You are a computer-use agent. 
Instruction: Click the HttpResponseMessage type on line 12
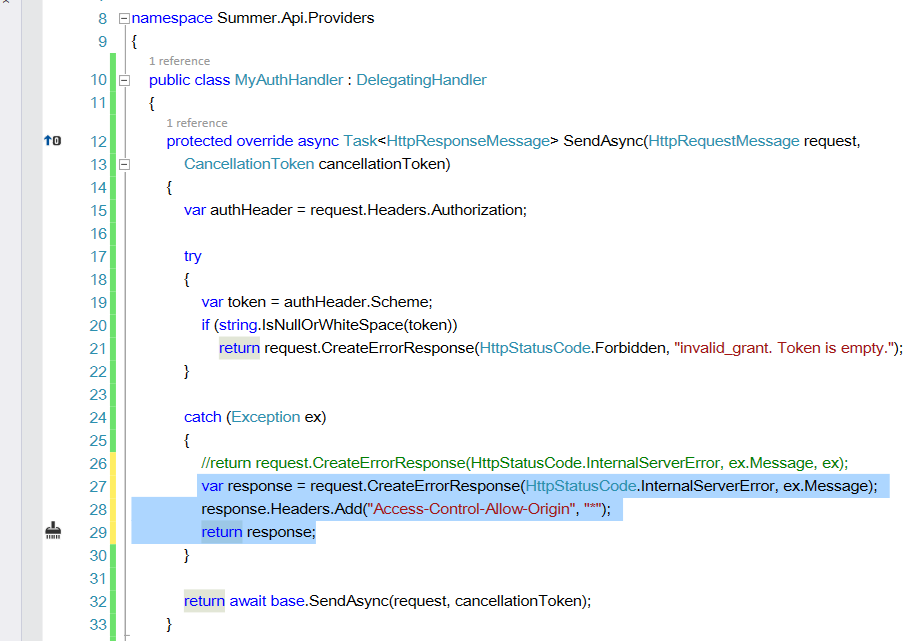tap(468, 141)
